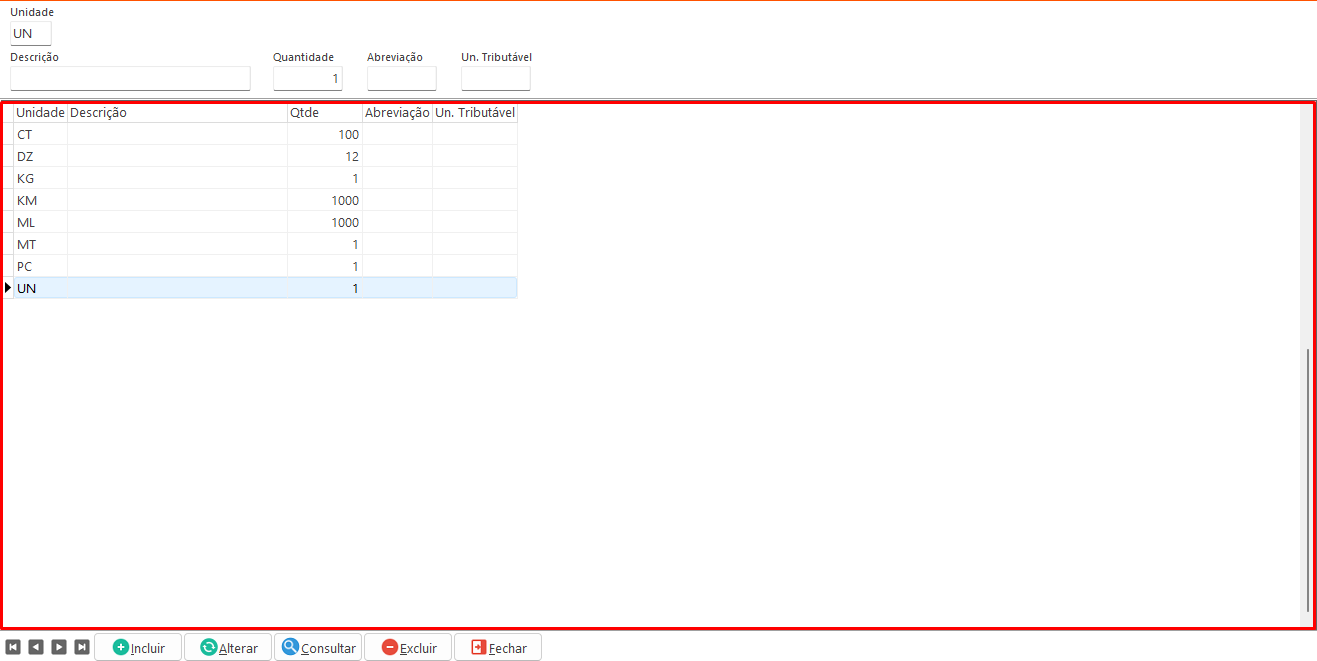Click the Un. Tributável input field

coord(495,79)
